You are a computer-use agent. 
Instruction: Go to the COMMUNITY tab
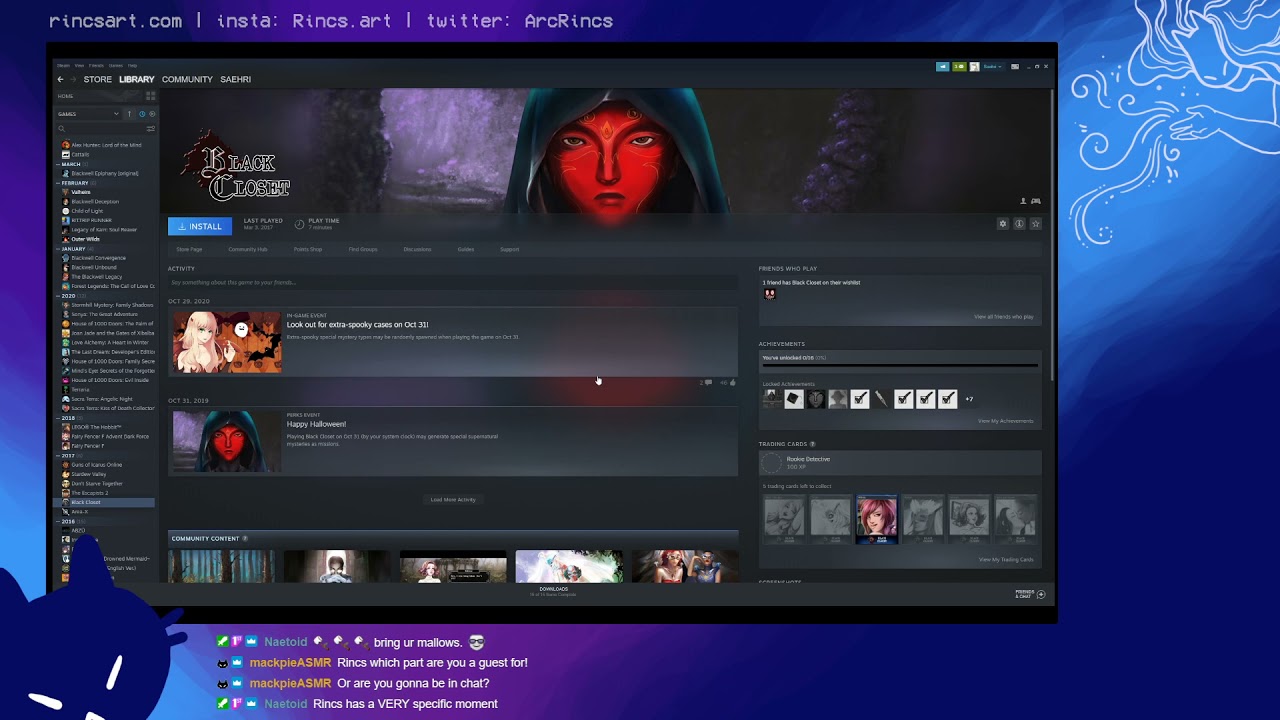point(187,79)
